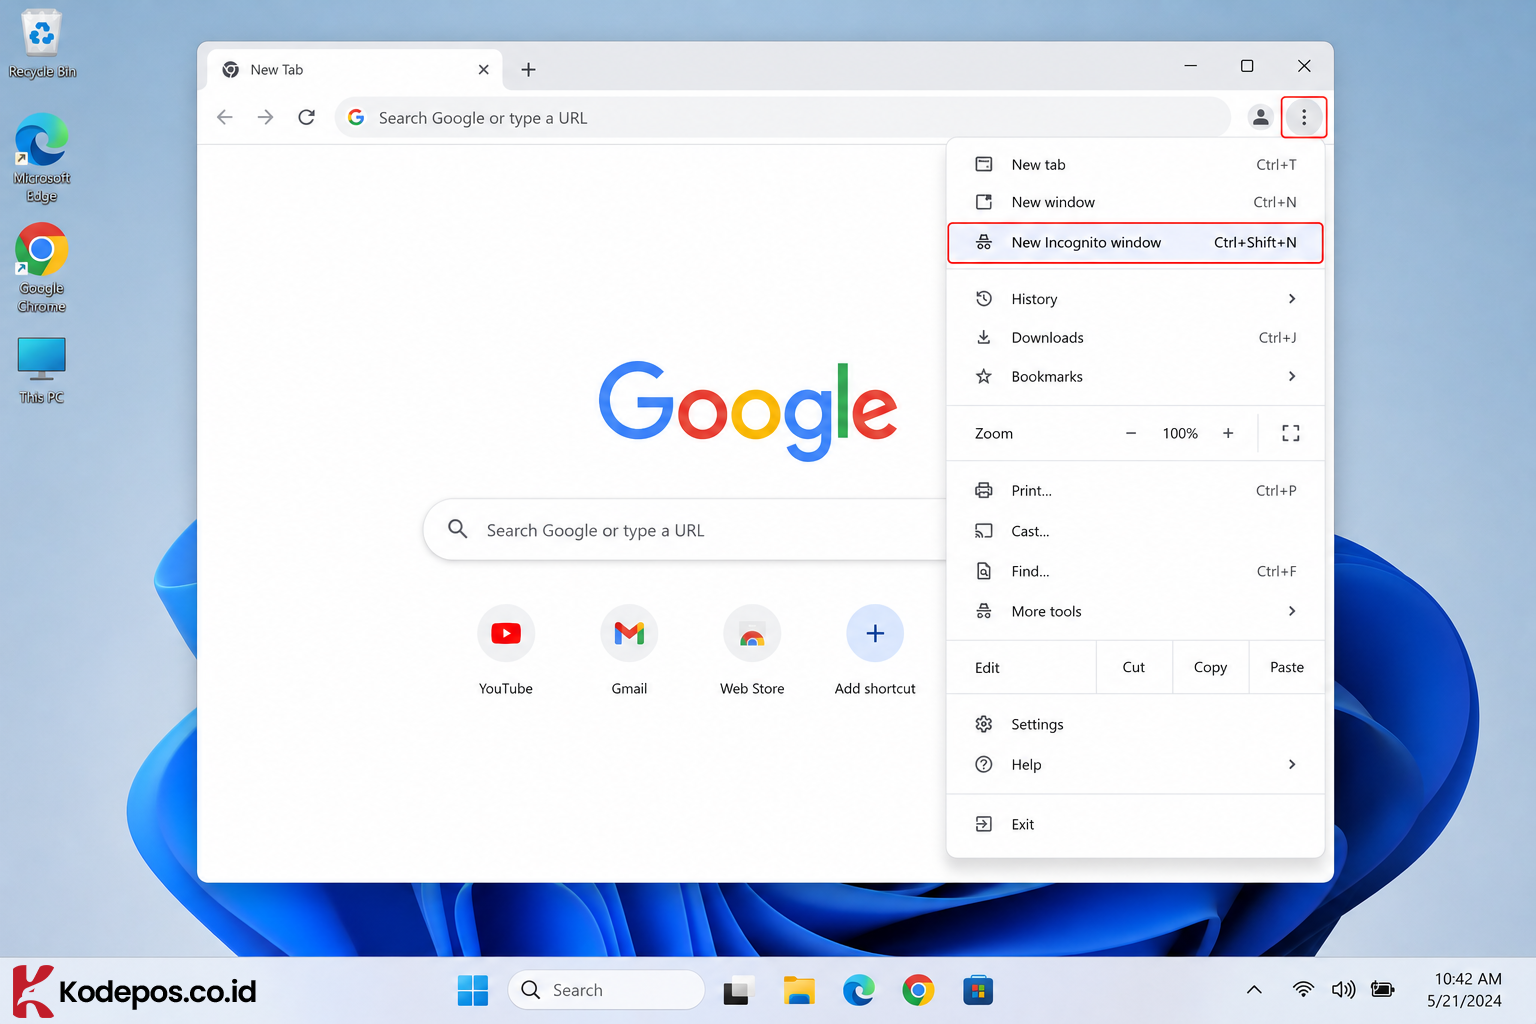The width and height of the screenshot is (1536, 1024).
Task: Open New Incognito window
Action: coord(1135,242)
